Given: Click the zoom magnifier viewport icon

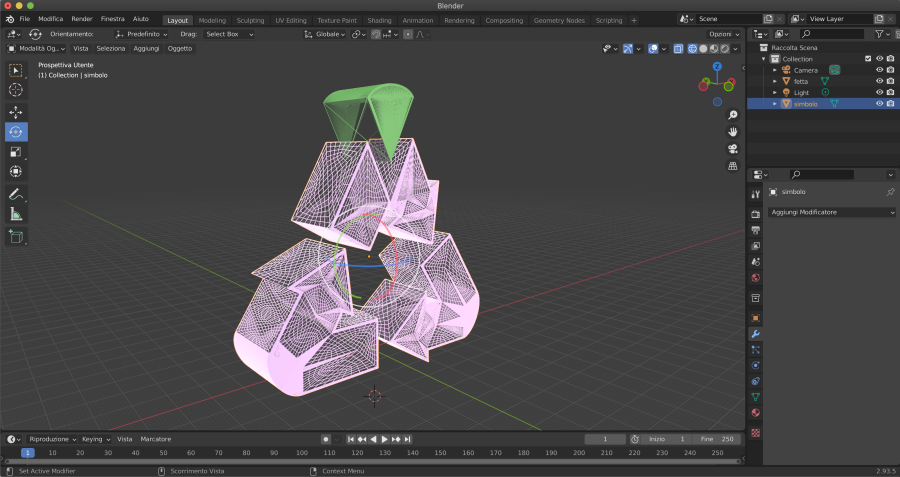Looking at the screenshot, I should (x=733, y=115).
